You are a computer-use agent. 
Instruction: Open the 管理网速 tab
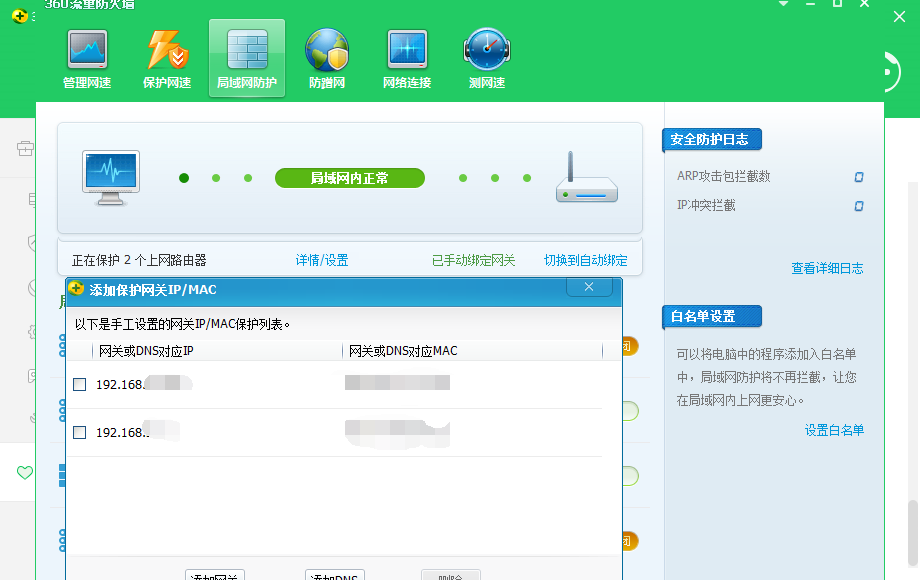(x=87, y=59)
